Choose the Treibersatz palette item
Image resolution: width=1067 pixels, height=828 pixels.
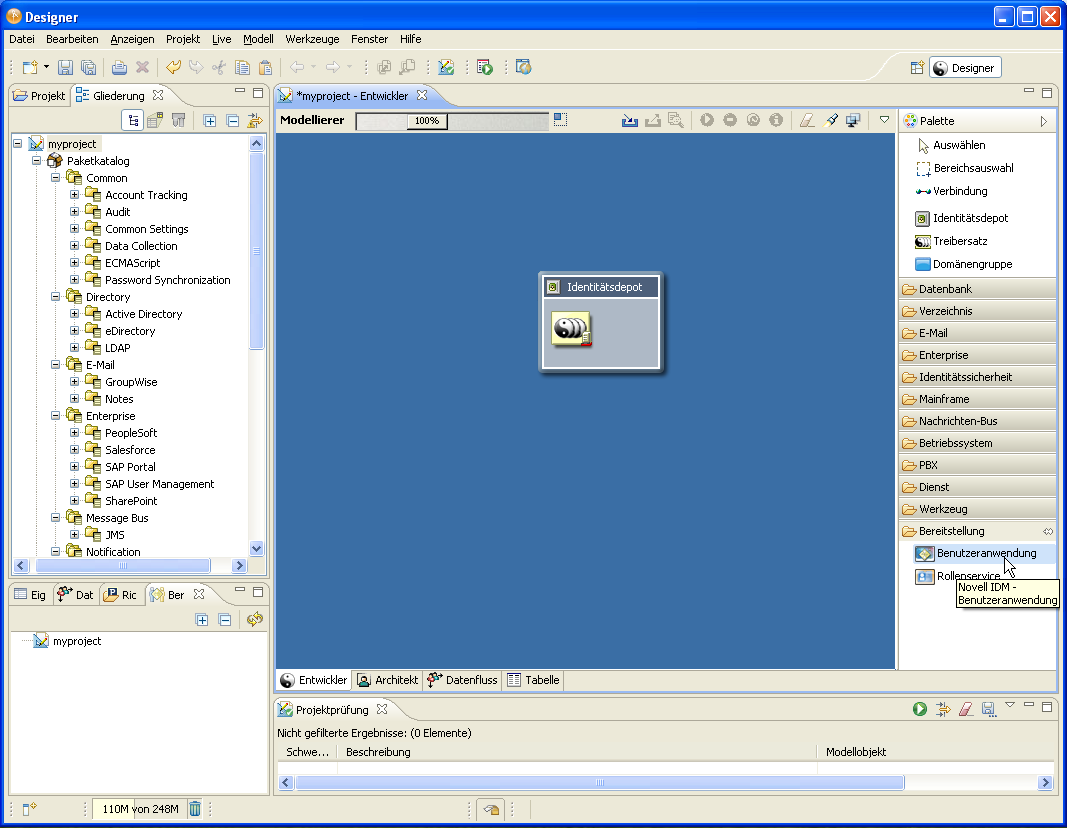point(960,241)
